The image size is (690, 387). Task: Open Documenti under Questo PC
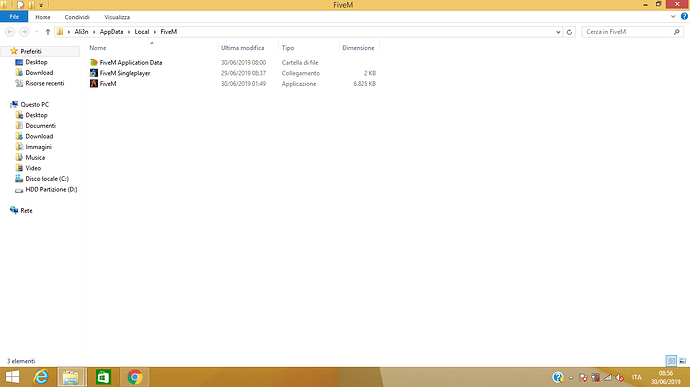click(x=40, y=125)
